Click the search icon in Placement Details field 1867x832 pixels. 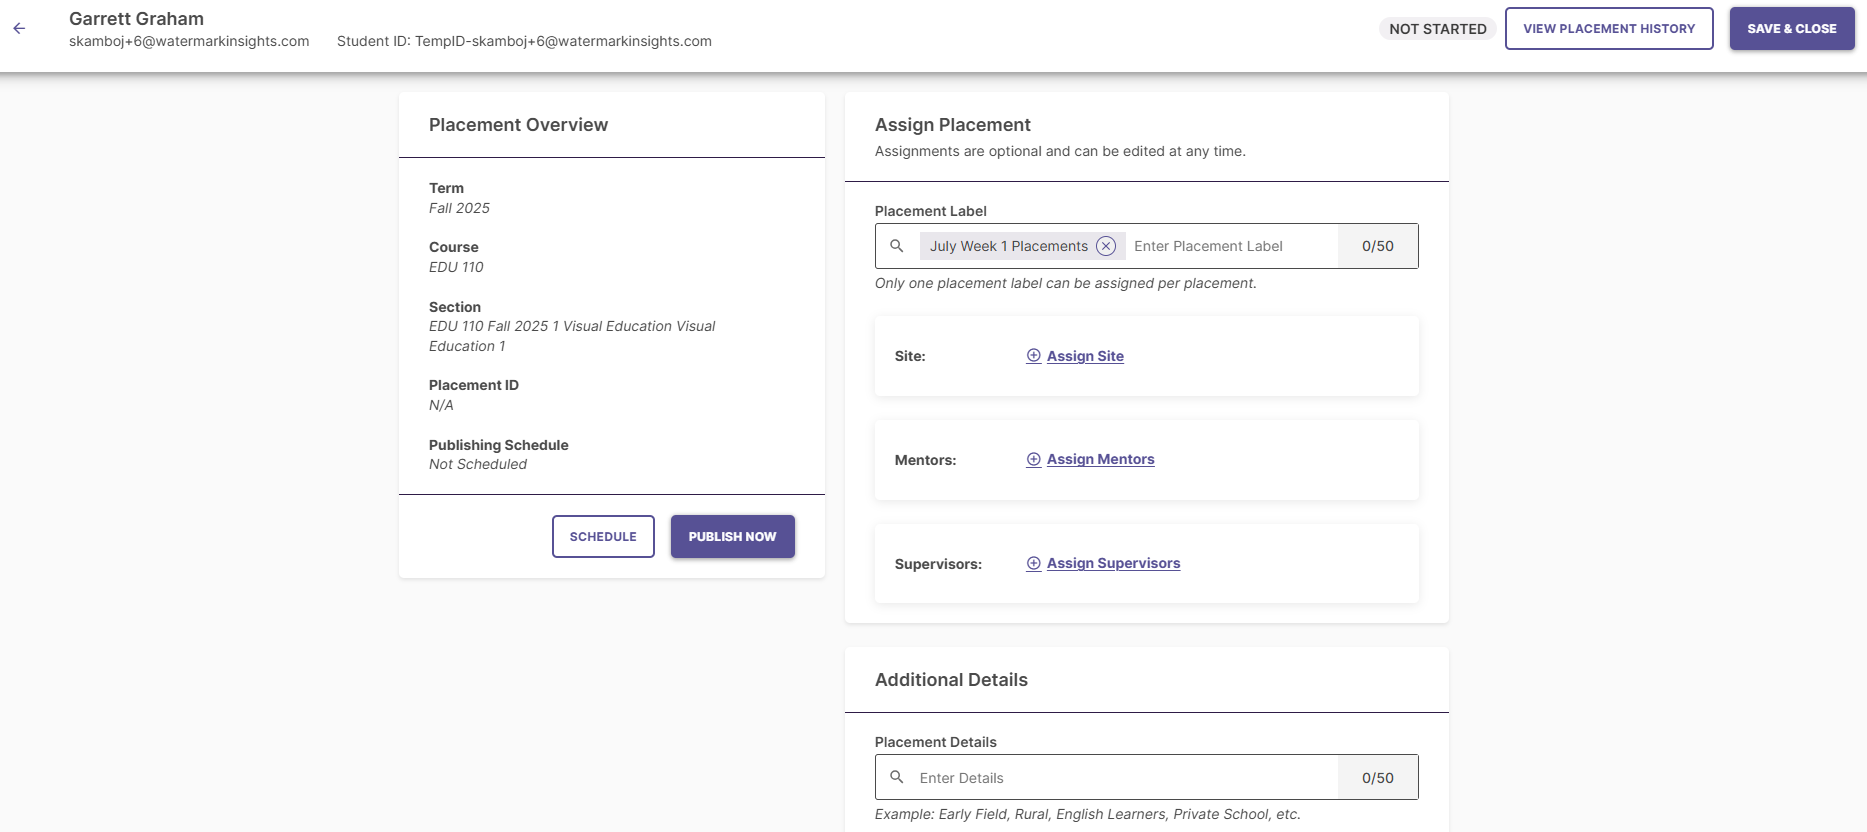pyautogui.click(x=897, y=777)
